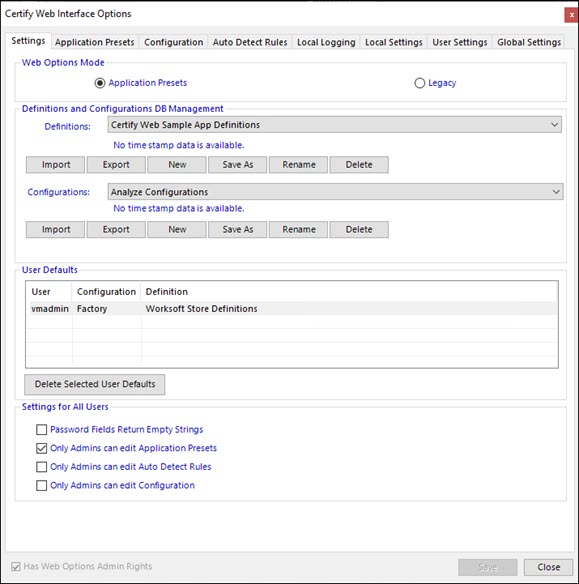Switch to the Local Settings tab
This screenshot has height=584, width=579.
394,42
